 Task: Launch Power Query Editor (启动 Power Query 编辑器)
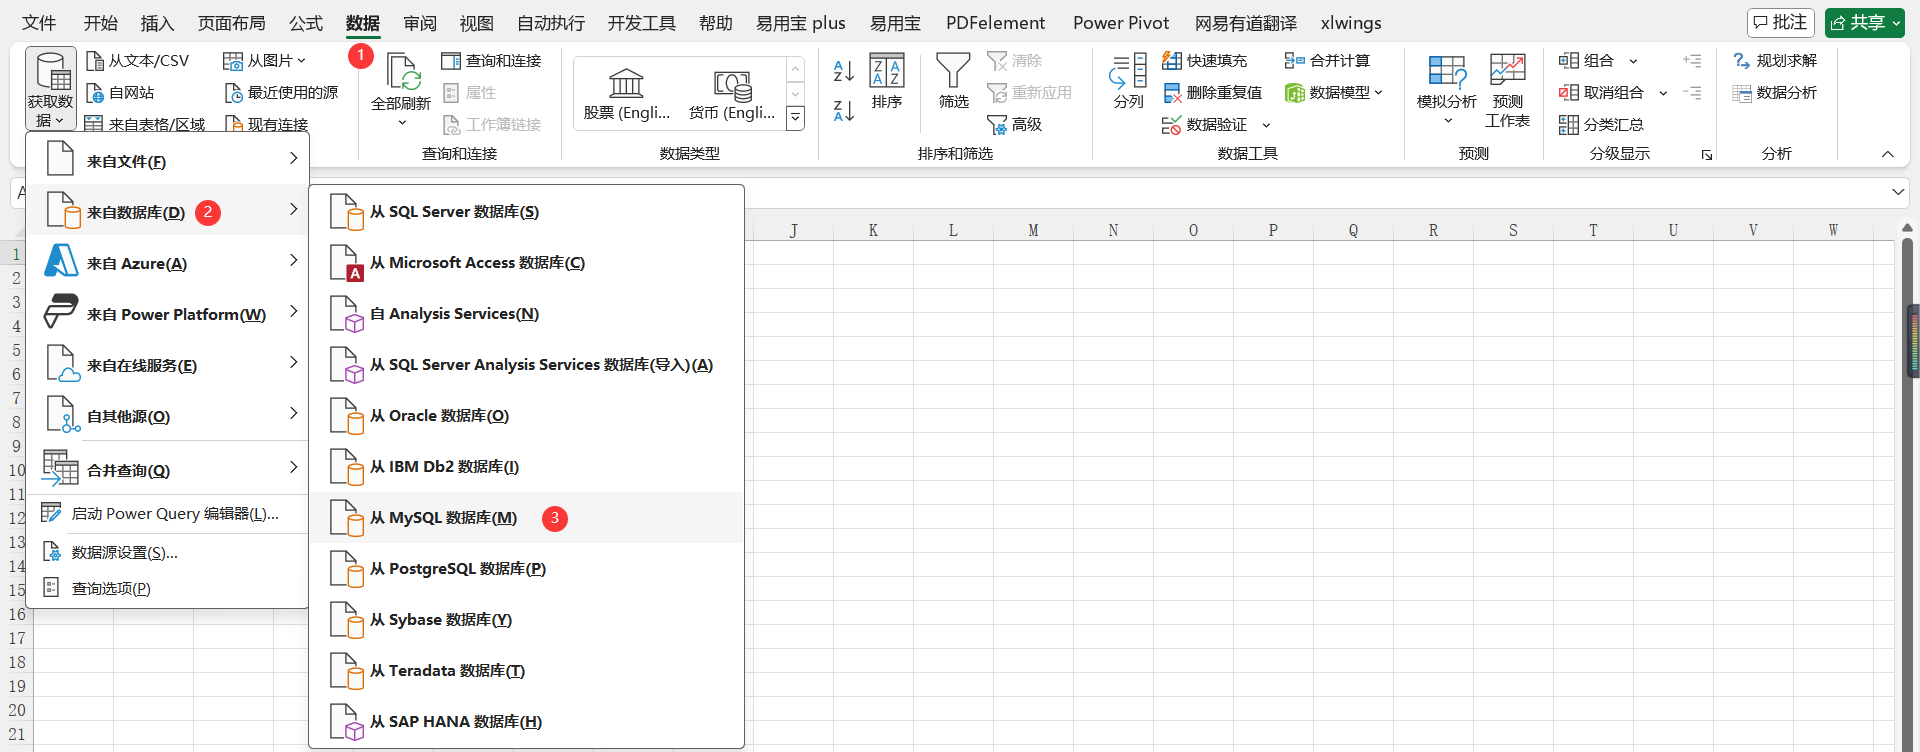tap(168, 514)
